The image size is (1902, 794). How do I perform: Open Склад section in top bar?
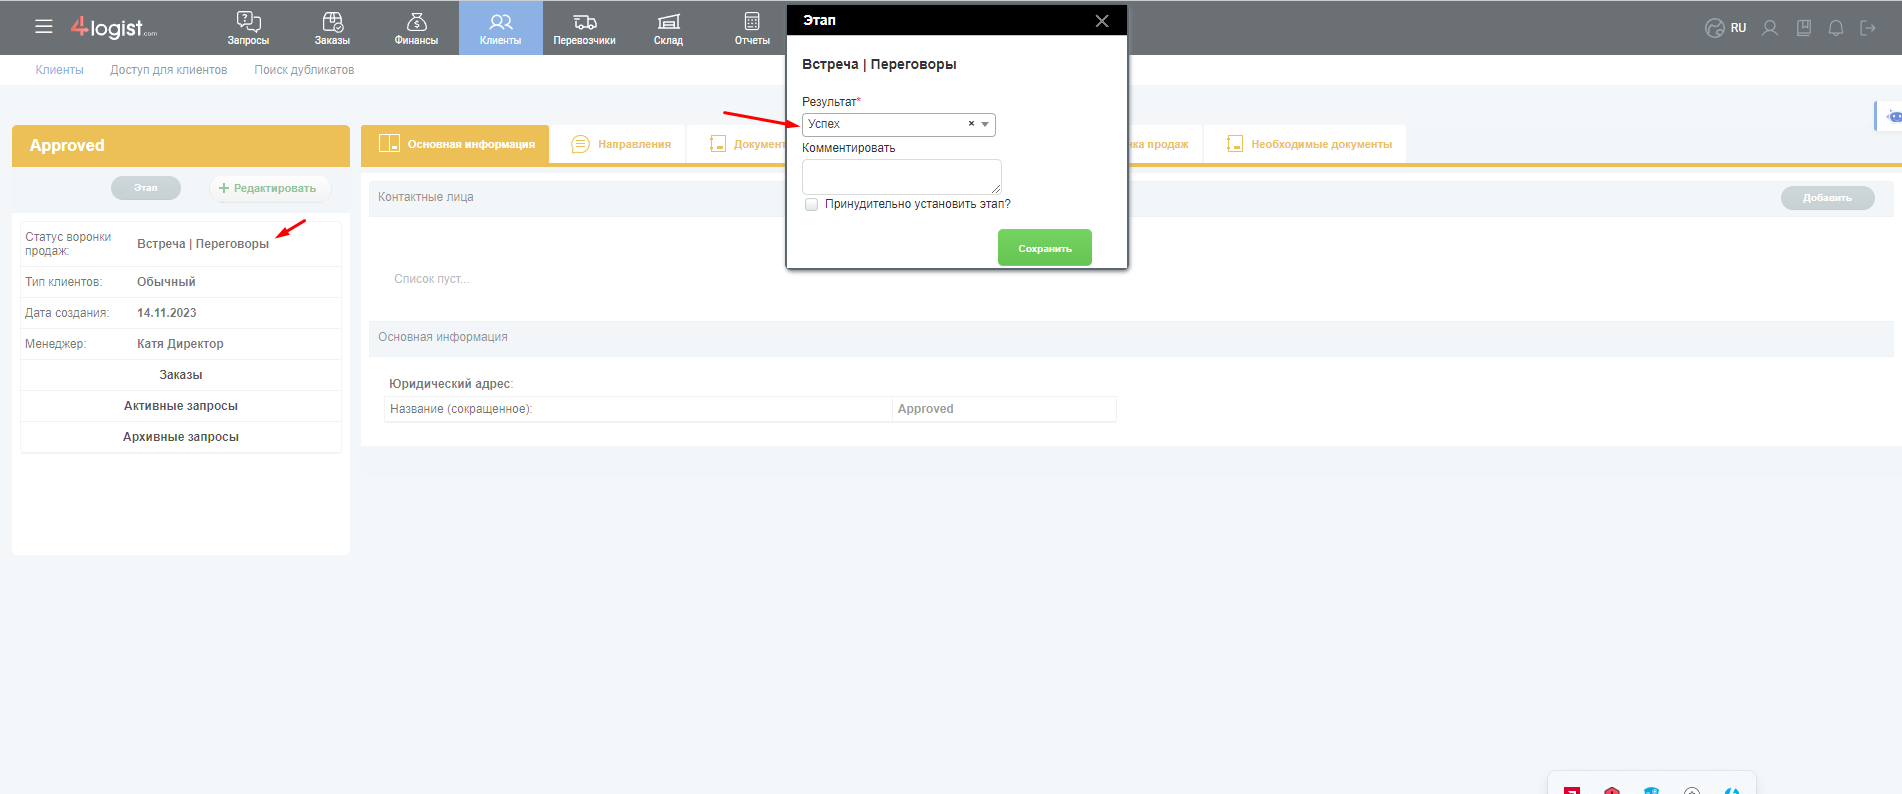(x=668, y=28)
